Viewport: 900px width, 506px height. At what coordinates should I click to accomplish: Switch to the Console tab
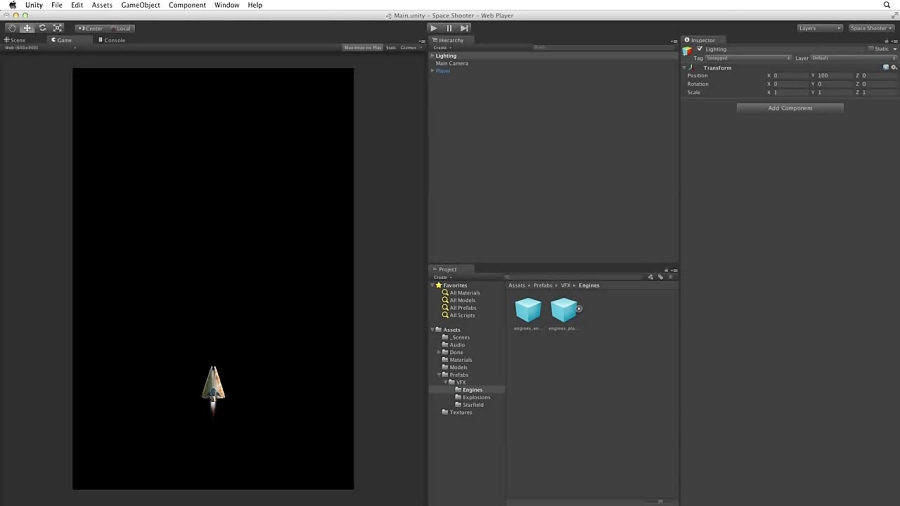coord(112,40)
